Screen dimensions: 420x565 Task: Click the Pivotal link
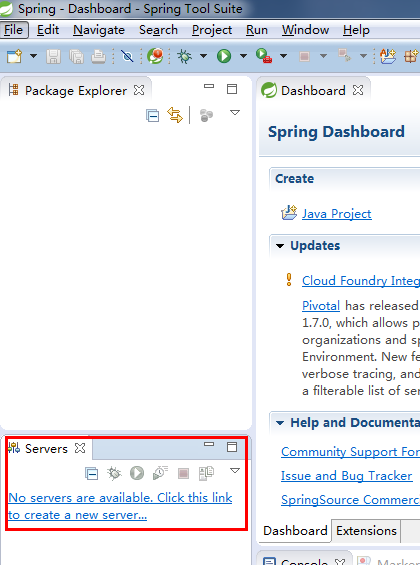point(321,306)
